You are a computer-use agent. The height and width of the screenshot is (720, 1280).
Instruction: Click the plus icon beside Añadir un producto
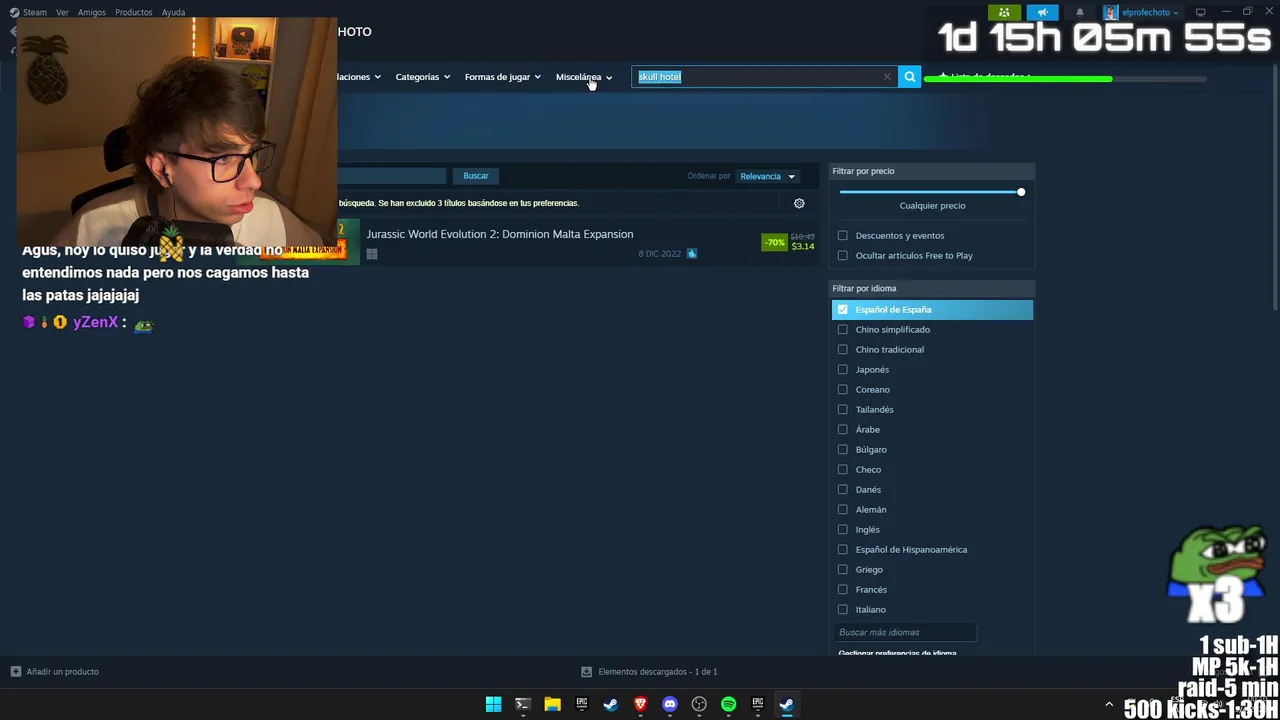pyautogui.click(x=15, y=672)
